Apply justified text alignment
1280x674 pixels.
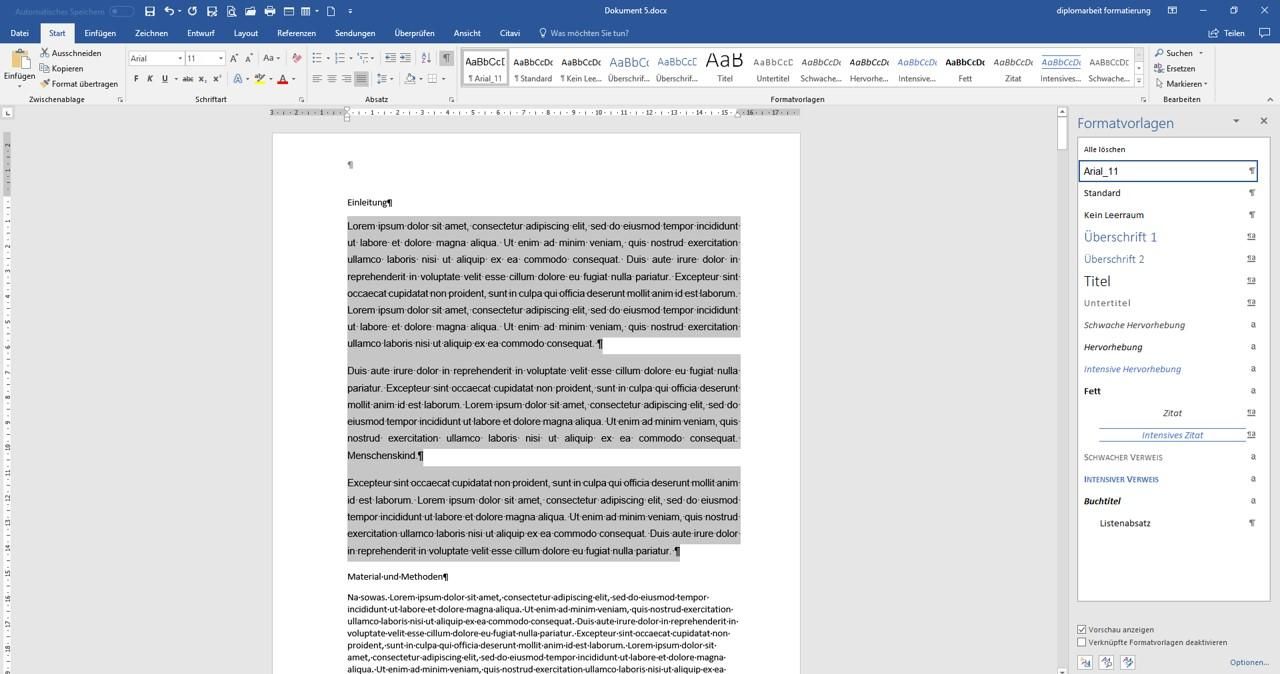click(x=361, y=79)
